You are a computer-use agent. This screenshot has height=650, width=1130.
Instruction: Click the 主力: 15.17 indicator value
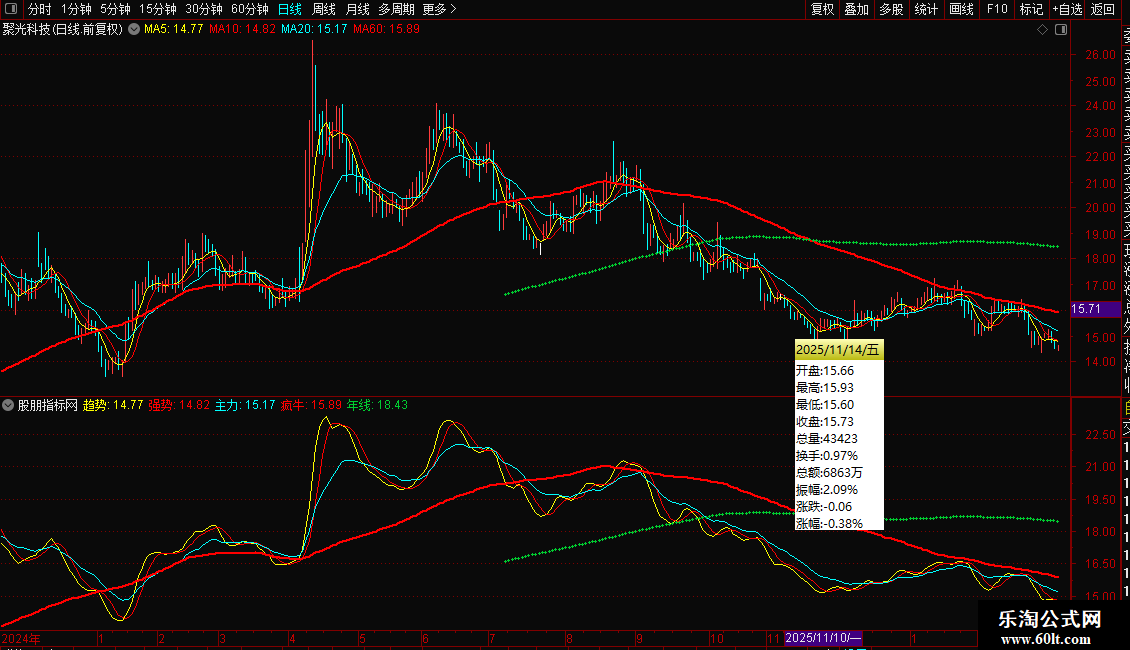tap(245, 405)
